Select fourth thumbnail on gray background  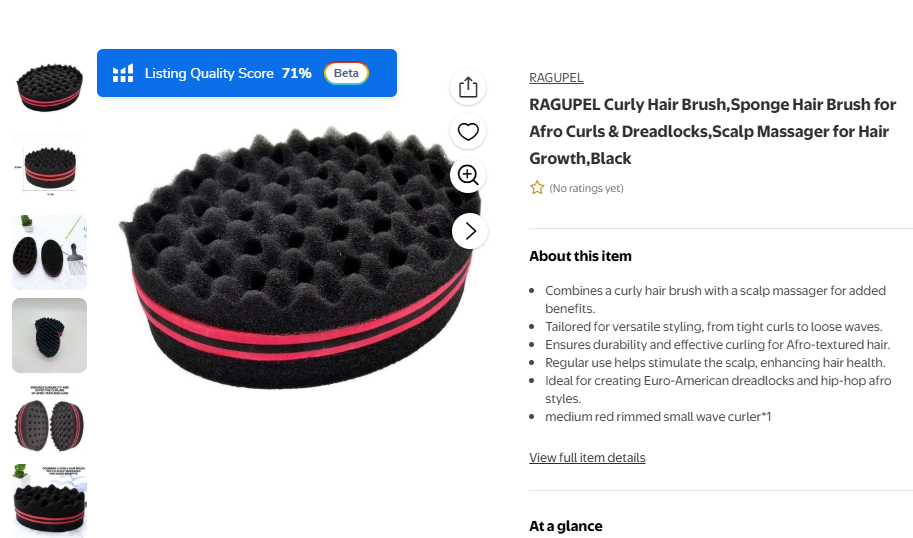pyautogui.click(x=49, y=335)
